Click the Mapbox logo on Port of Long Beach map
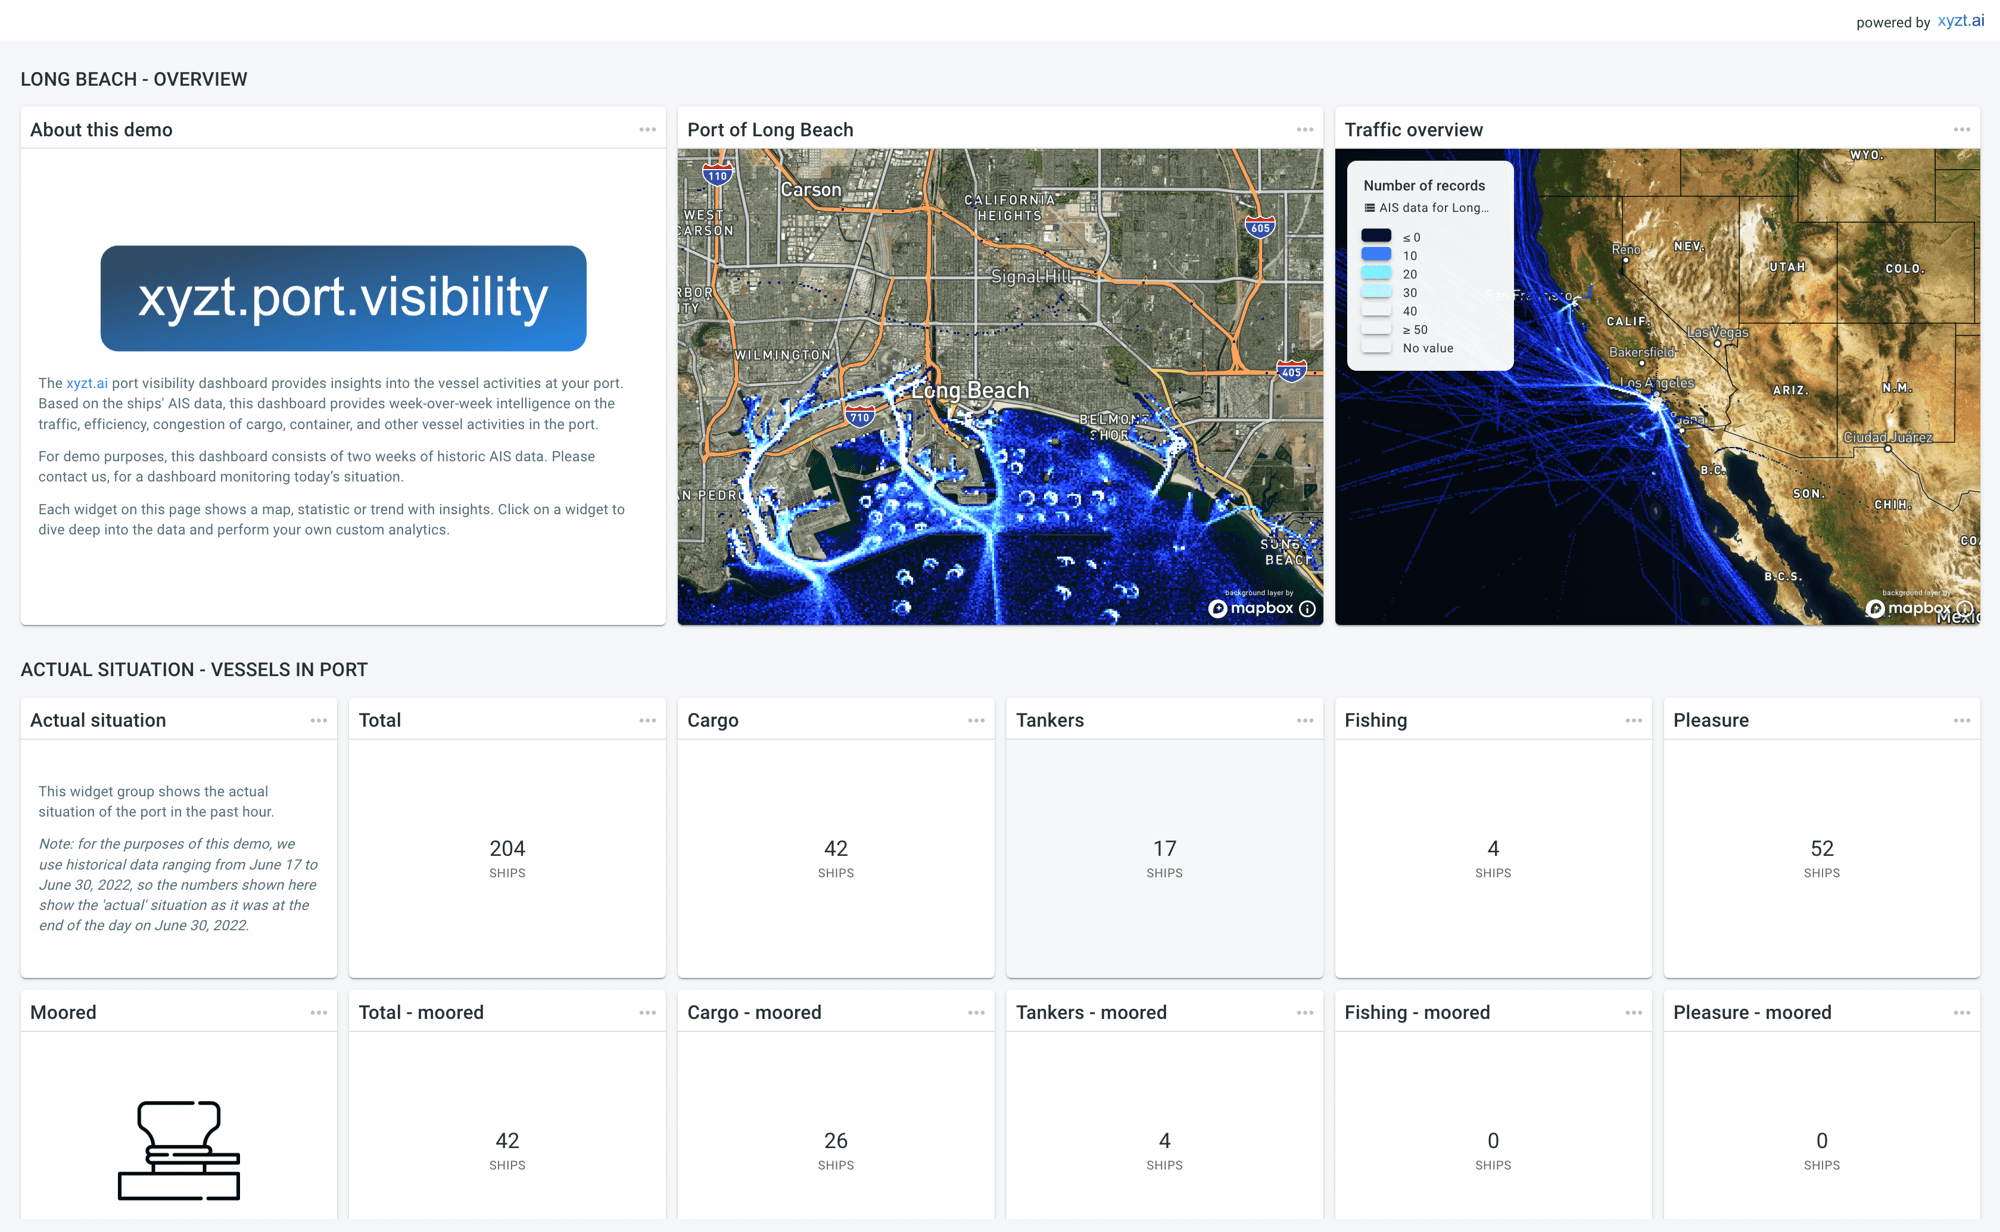 click(1251, 608)
